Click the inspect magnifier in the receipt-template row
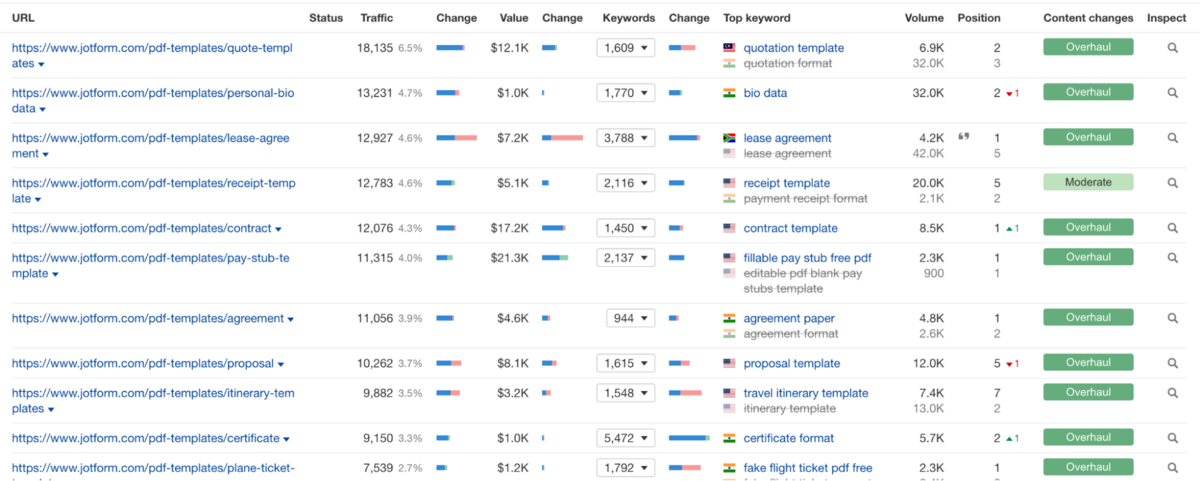1200x481 pixels. tap(1173, 183)
